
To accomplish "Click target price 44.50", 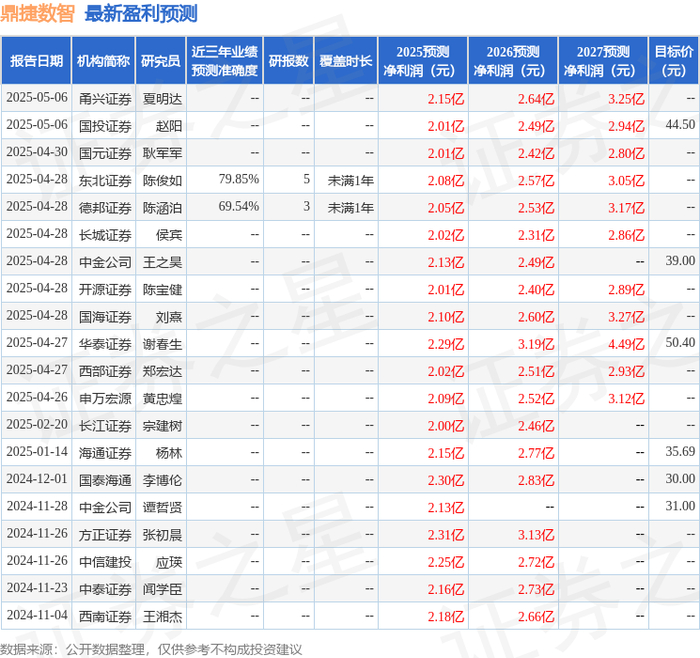I will click(x=680, y=125).
